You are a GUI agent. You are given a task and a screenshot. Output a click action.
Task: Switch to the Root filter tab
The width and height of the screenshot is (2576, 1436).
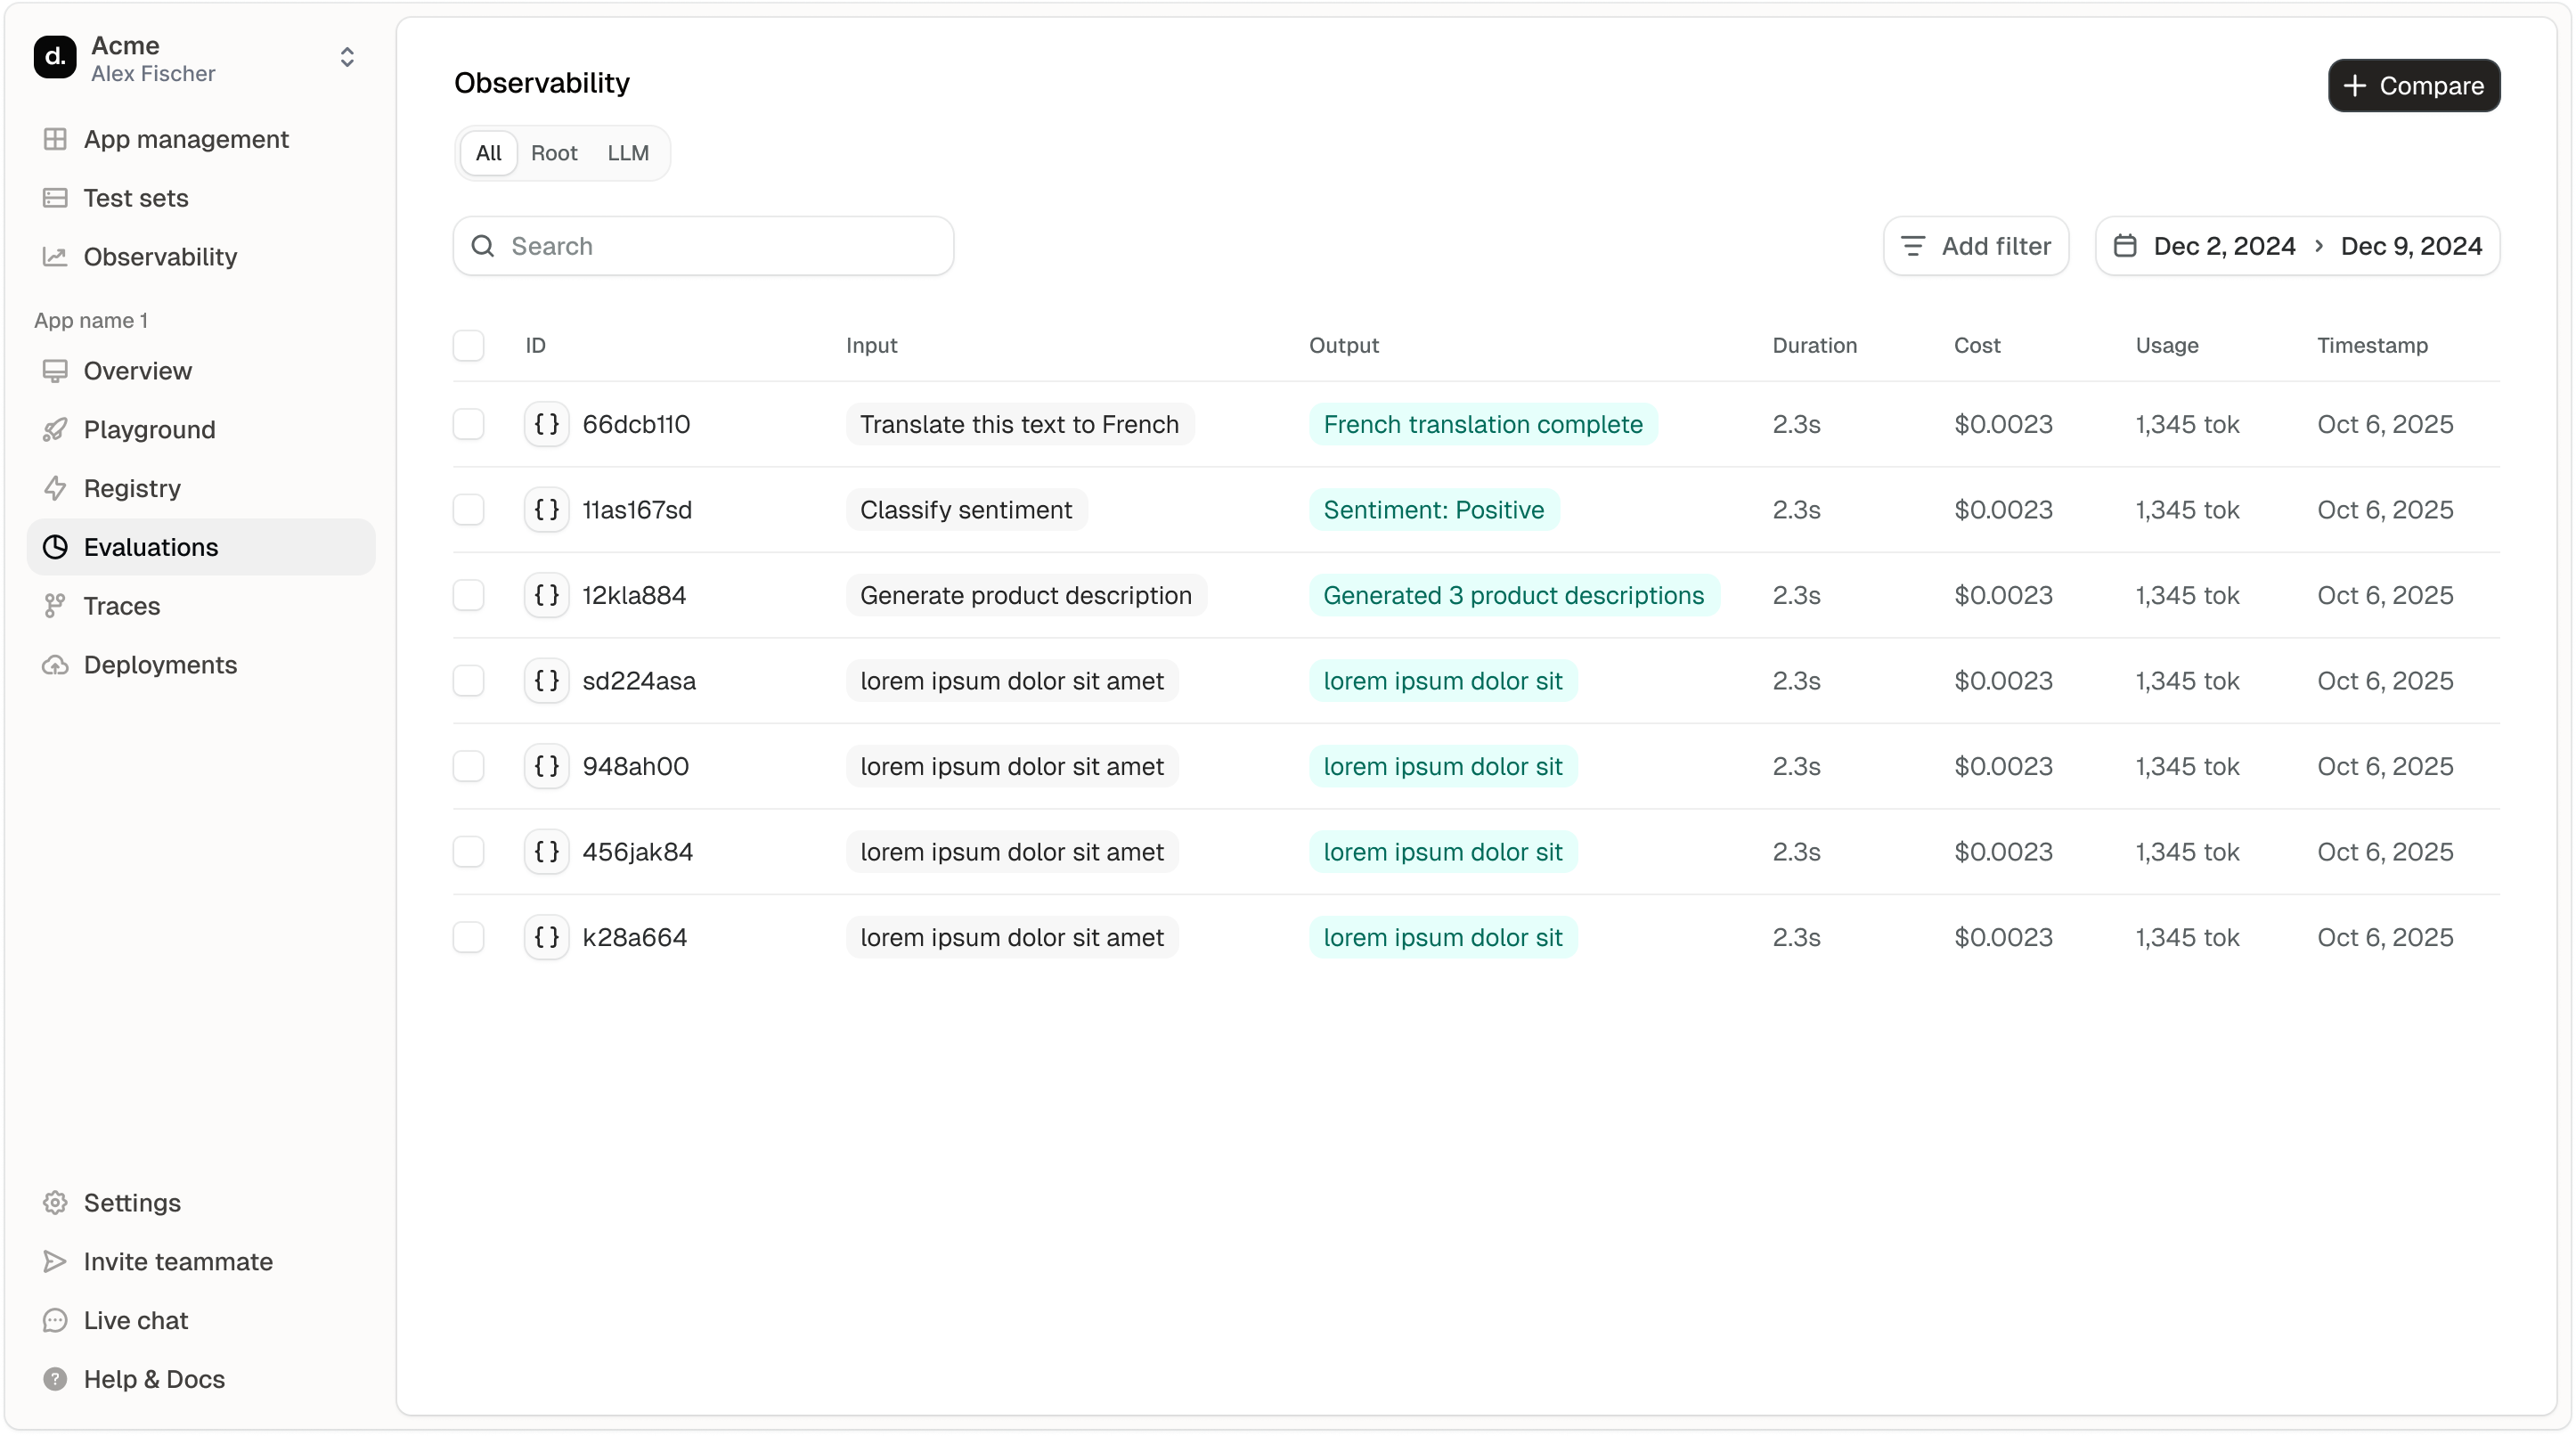(554, 153)
